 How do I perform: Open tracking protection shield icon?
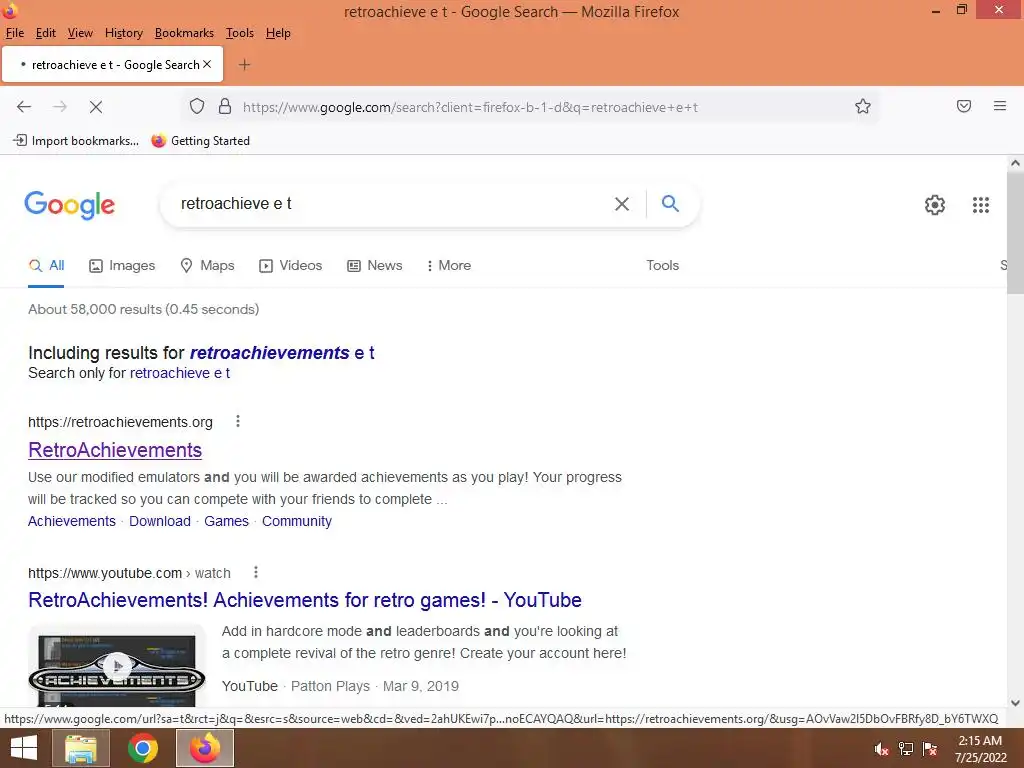click(x=197, y=106)
